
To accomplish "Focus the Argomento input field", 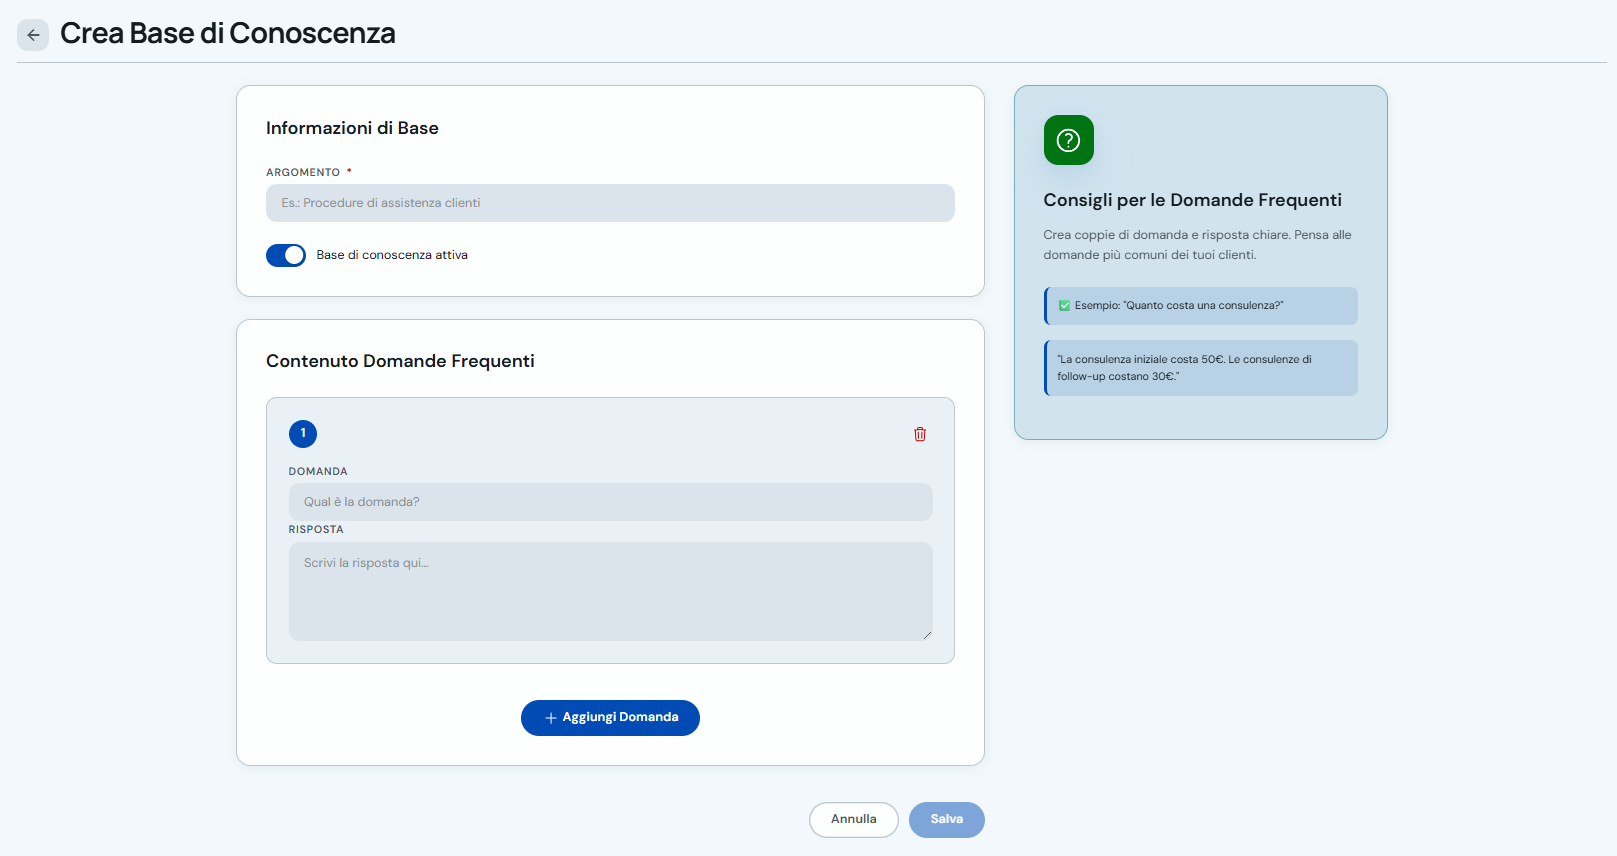I will [610, 203].
